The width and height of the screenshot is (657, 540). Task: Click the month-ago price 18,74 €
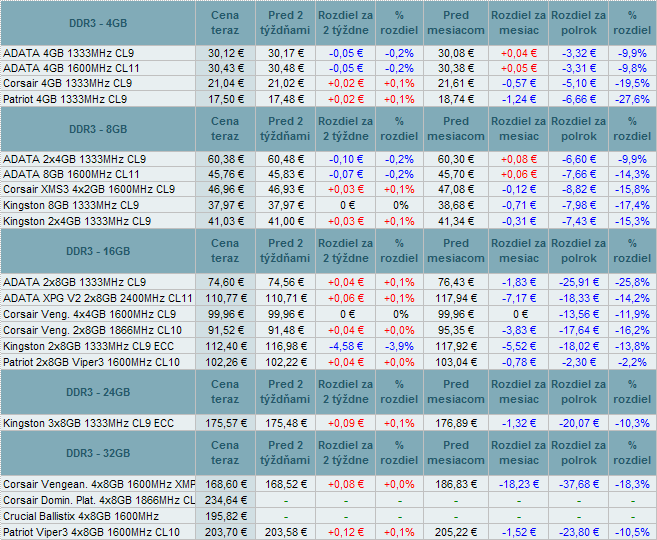point(456,99)
